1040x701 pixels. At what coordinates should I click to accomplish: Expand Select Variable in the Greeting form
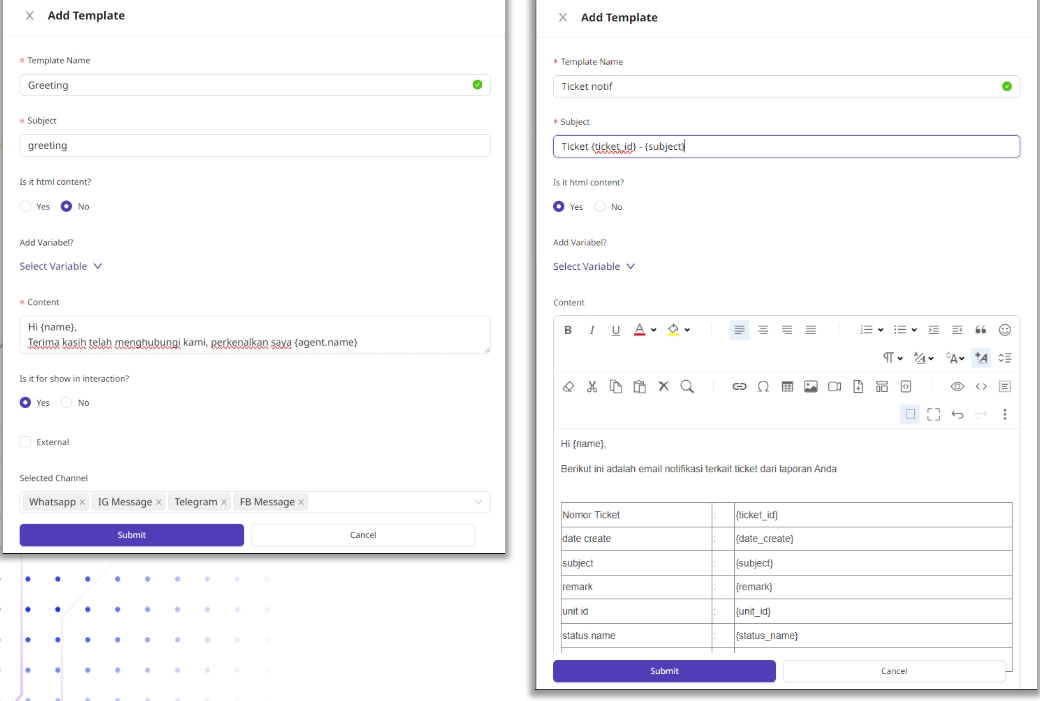coord(61,267)
